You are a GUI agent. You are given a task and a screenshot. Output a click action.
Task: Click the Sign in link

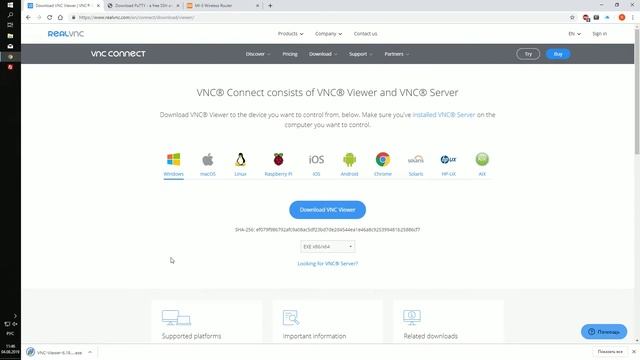600,34
